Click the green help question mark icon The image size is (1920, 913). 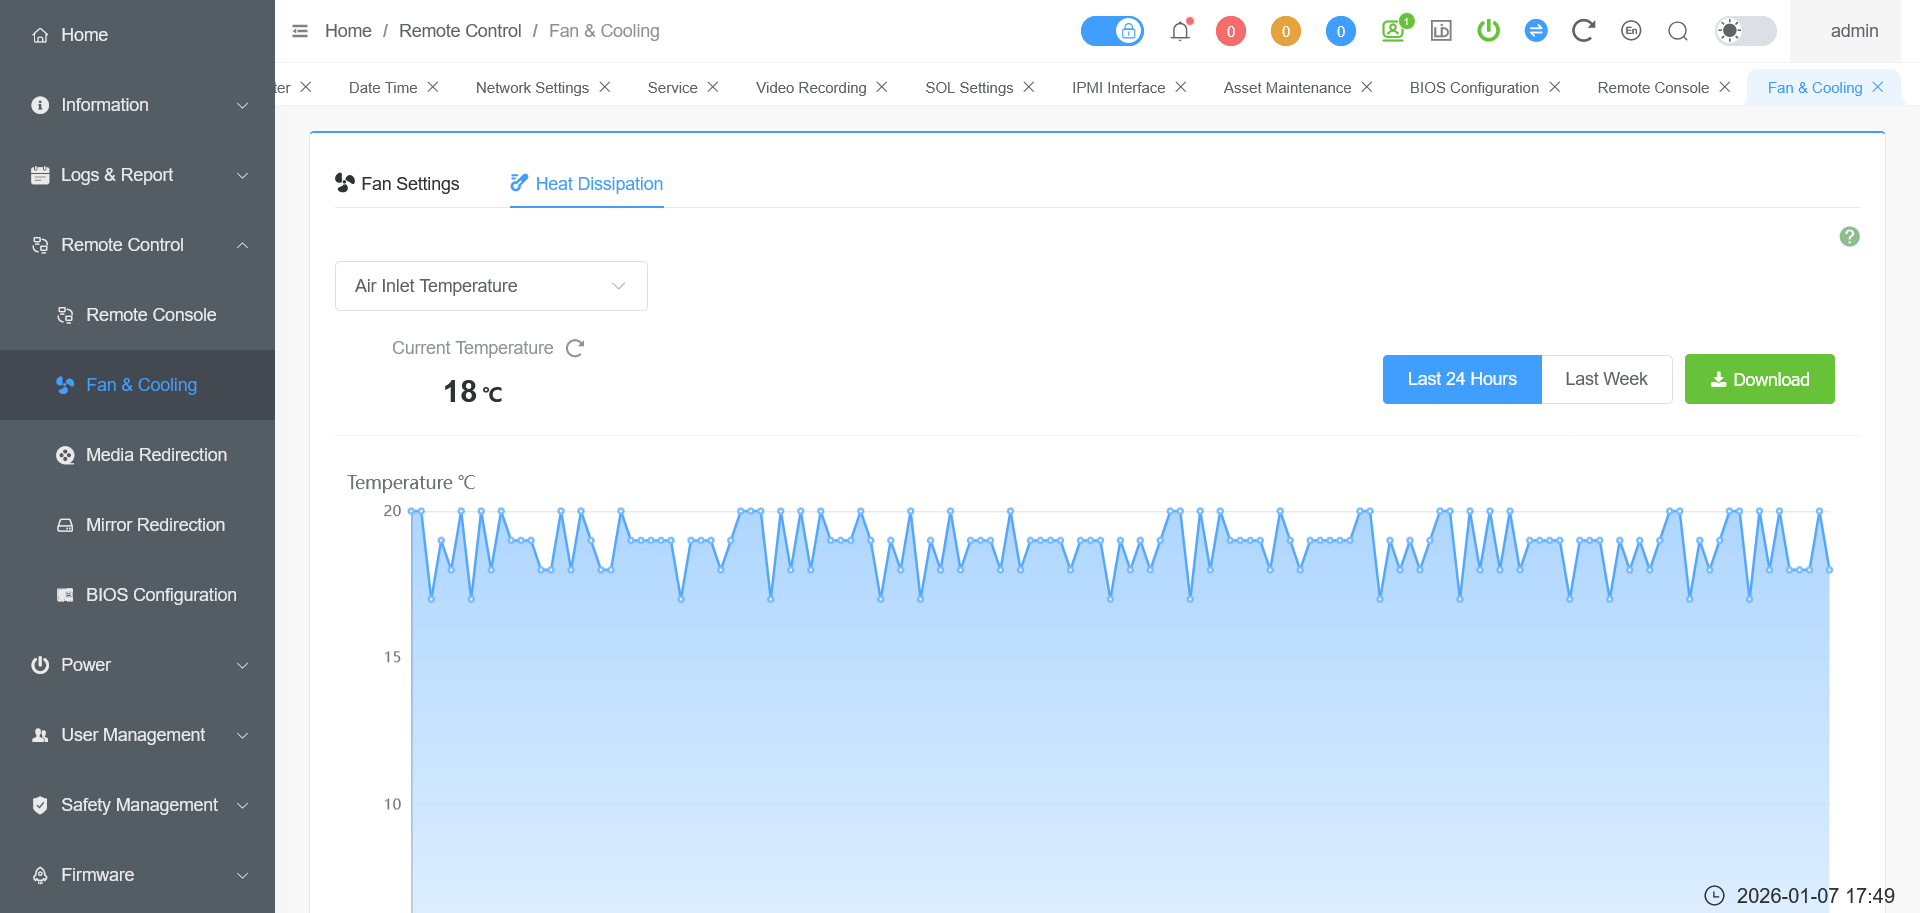pyautogui.click(x=1849, y=237)
